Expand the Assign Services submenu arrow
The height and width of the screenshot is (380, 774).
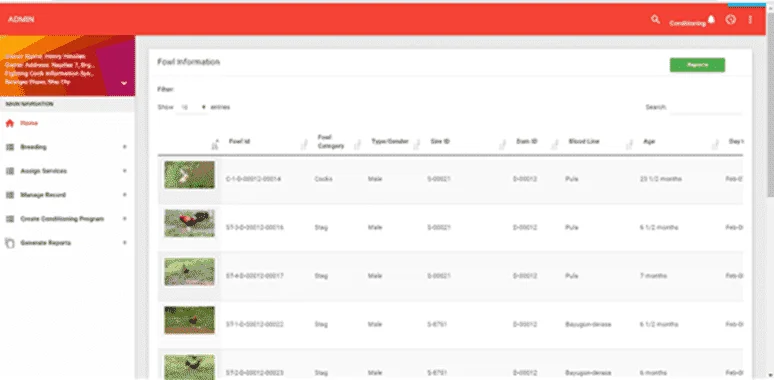(x=124, y=171)
